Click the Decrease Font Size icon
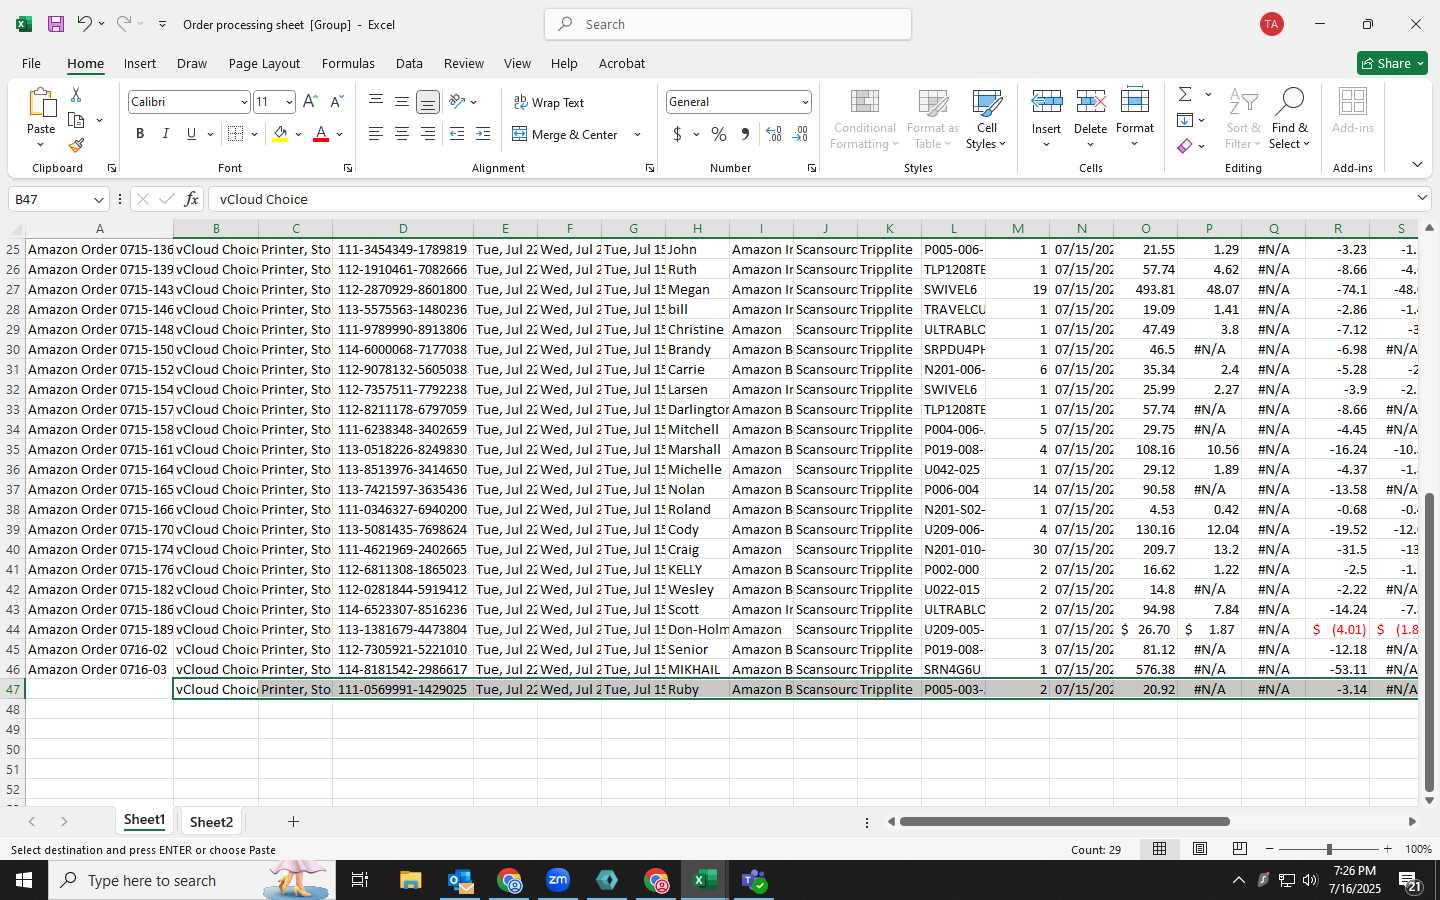This screenshot has height=900, width=1440. pos(336,102)
